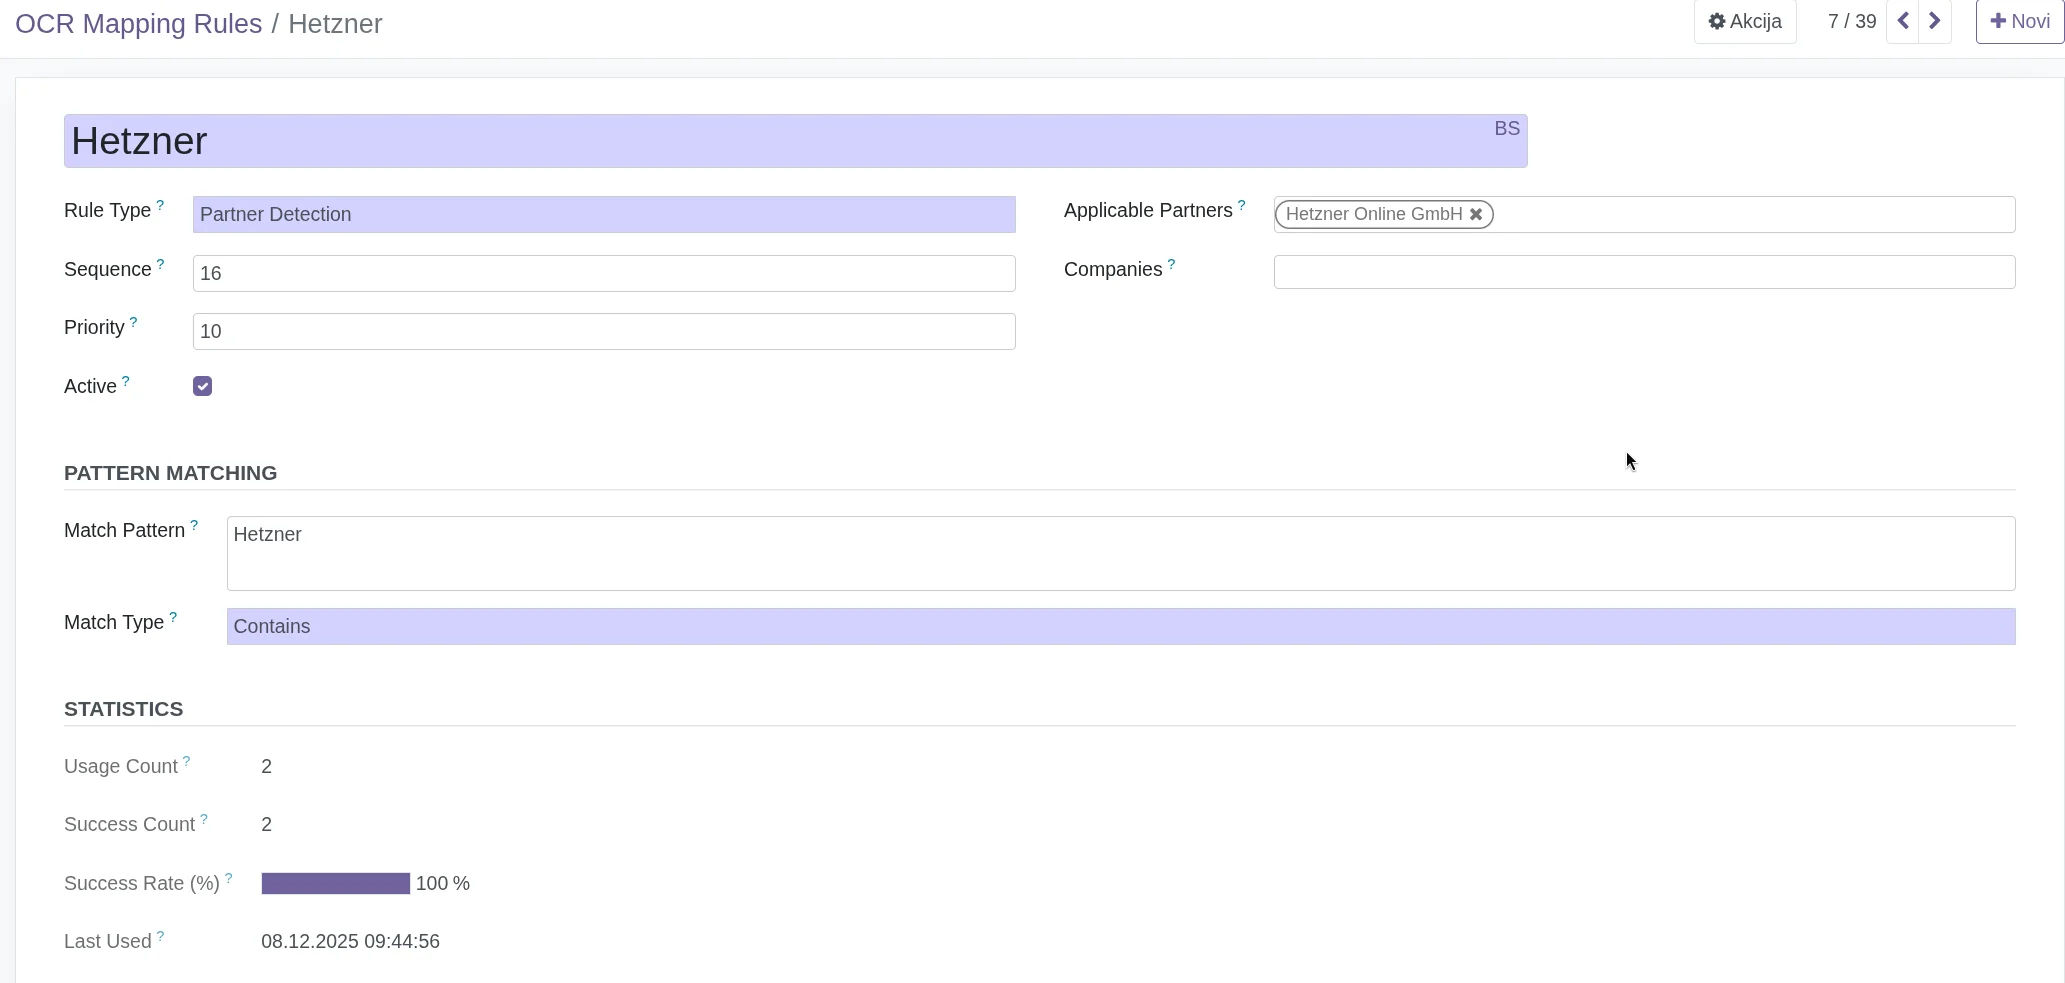Click into the Match Pattern text area
This screenshot has height=983, width=2065.
tap(1120, 553)
